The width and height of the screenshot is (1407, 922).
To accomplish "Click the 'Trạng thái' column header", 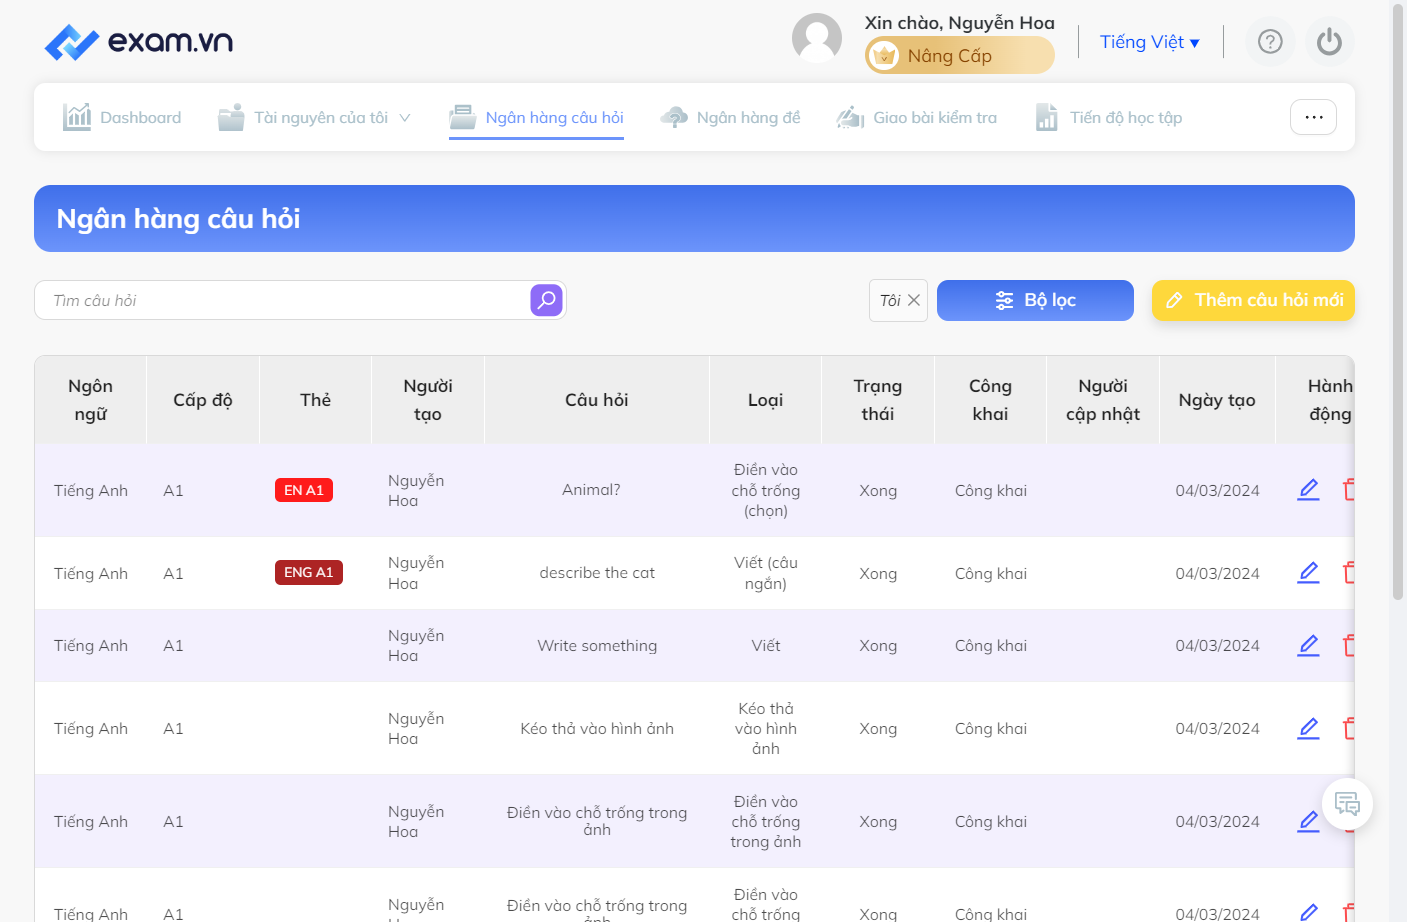I will pyautogui.click(x=878, y=400).
